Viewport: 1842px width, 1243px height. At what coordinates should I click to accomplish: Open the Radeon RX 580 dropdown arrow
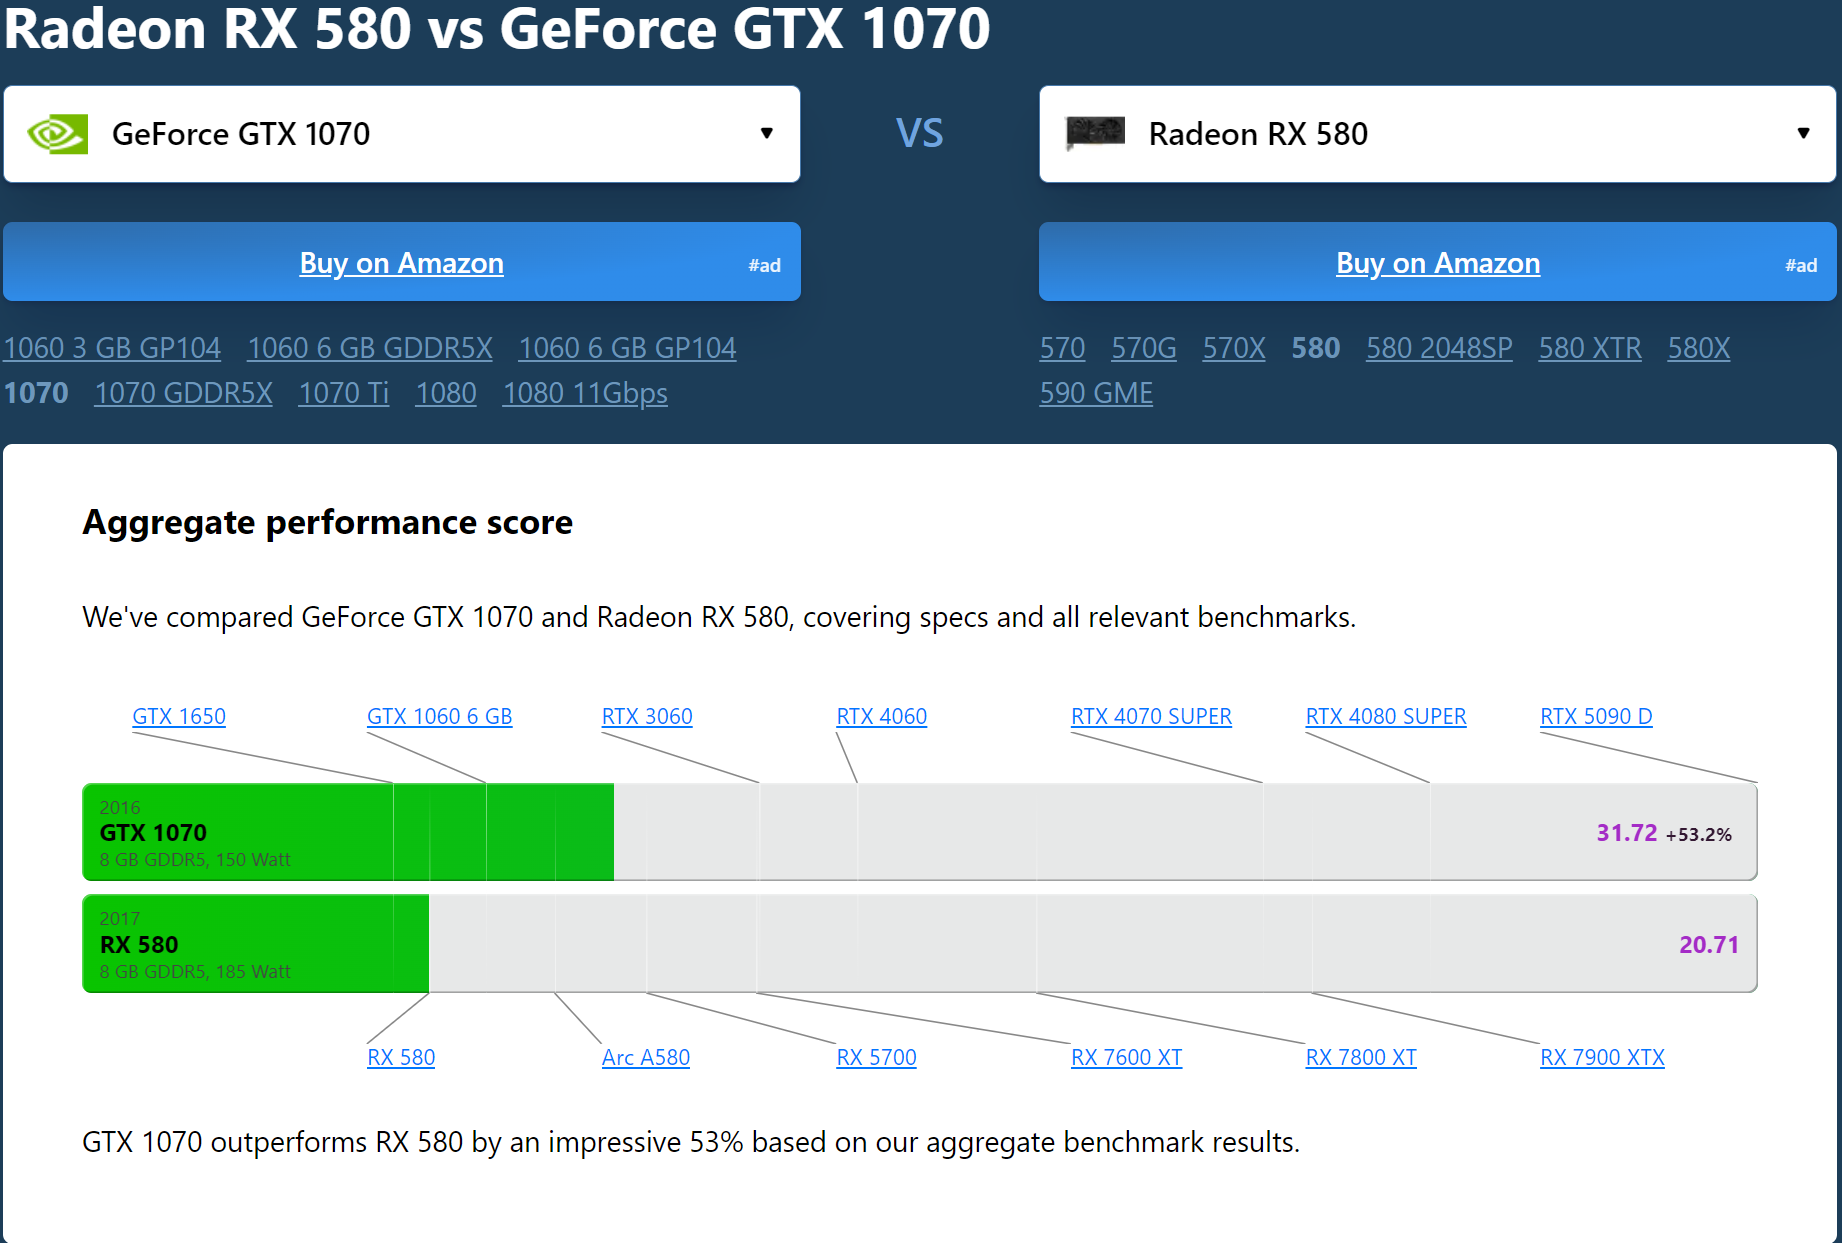(x=1803, y=133)
